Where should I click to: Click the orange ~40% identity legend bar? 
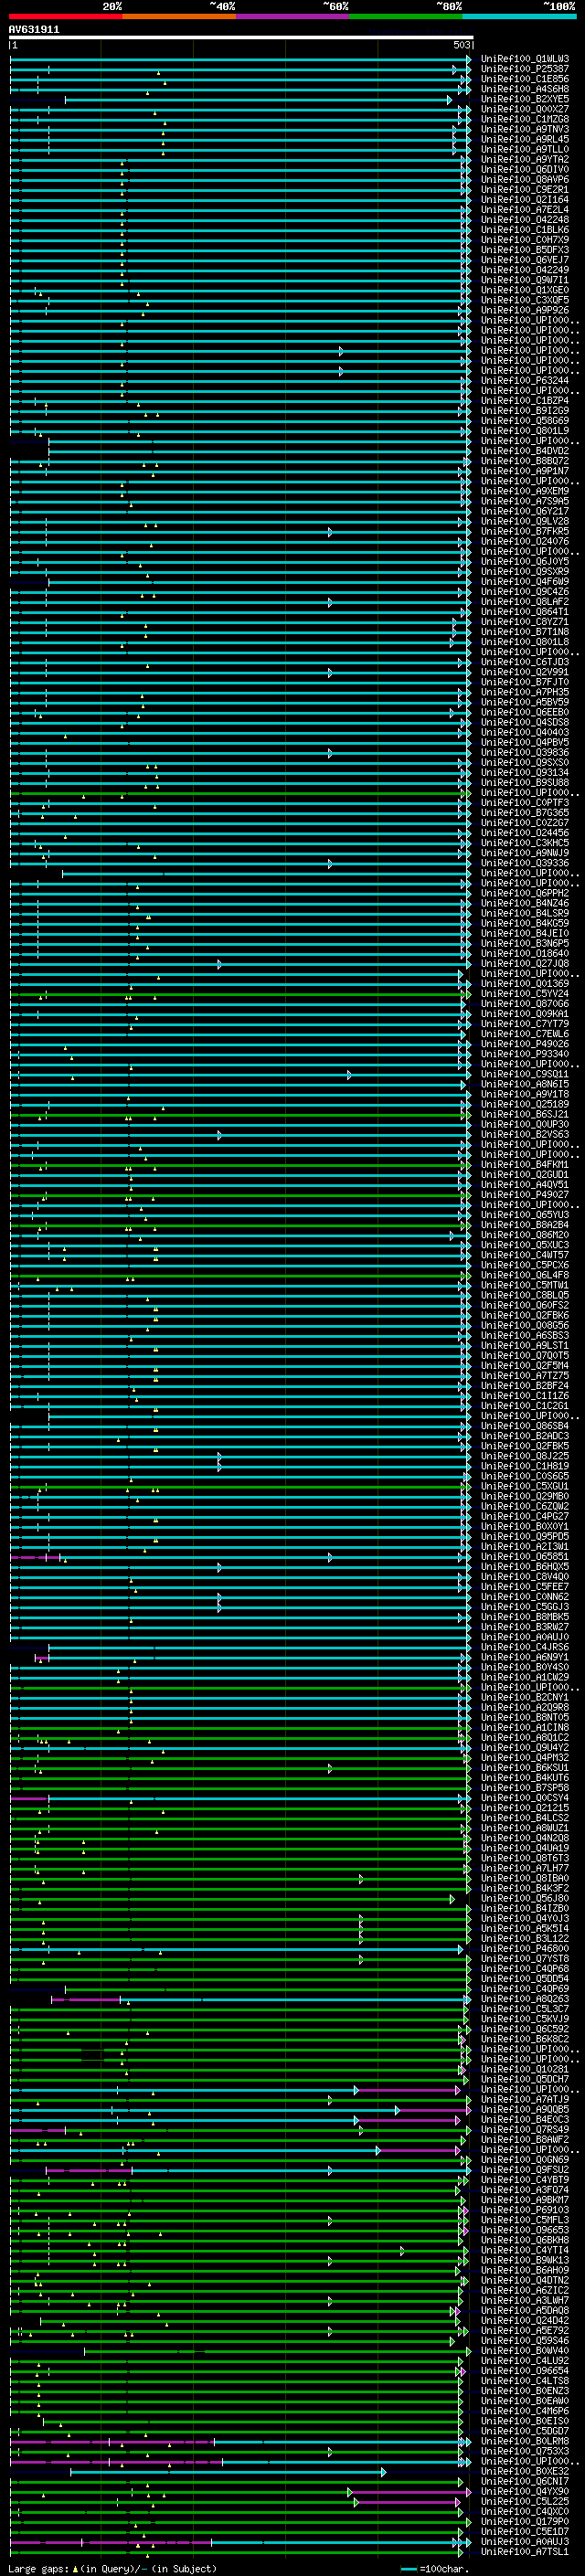coord(179,16)
